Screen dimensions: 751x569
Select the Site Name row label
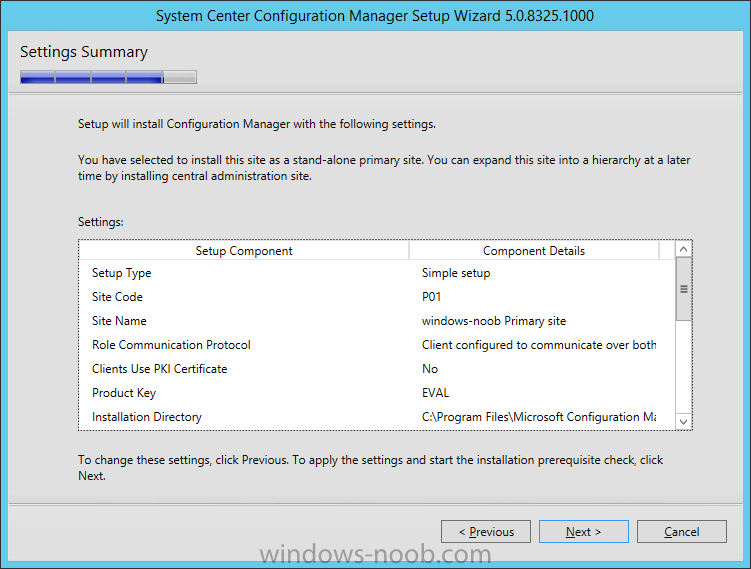[119, 320]
